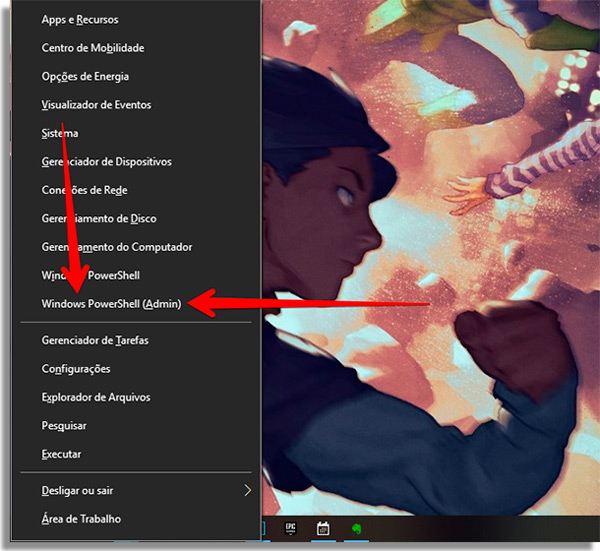Open Apps e Recursos menu entry

tap(136, 20)
